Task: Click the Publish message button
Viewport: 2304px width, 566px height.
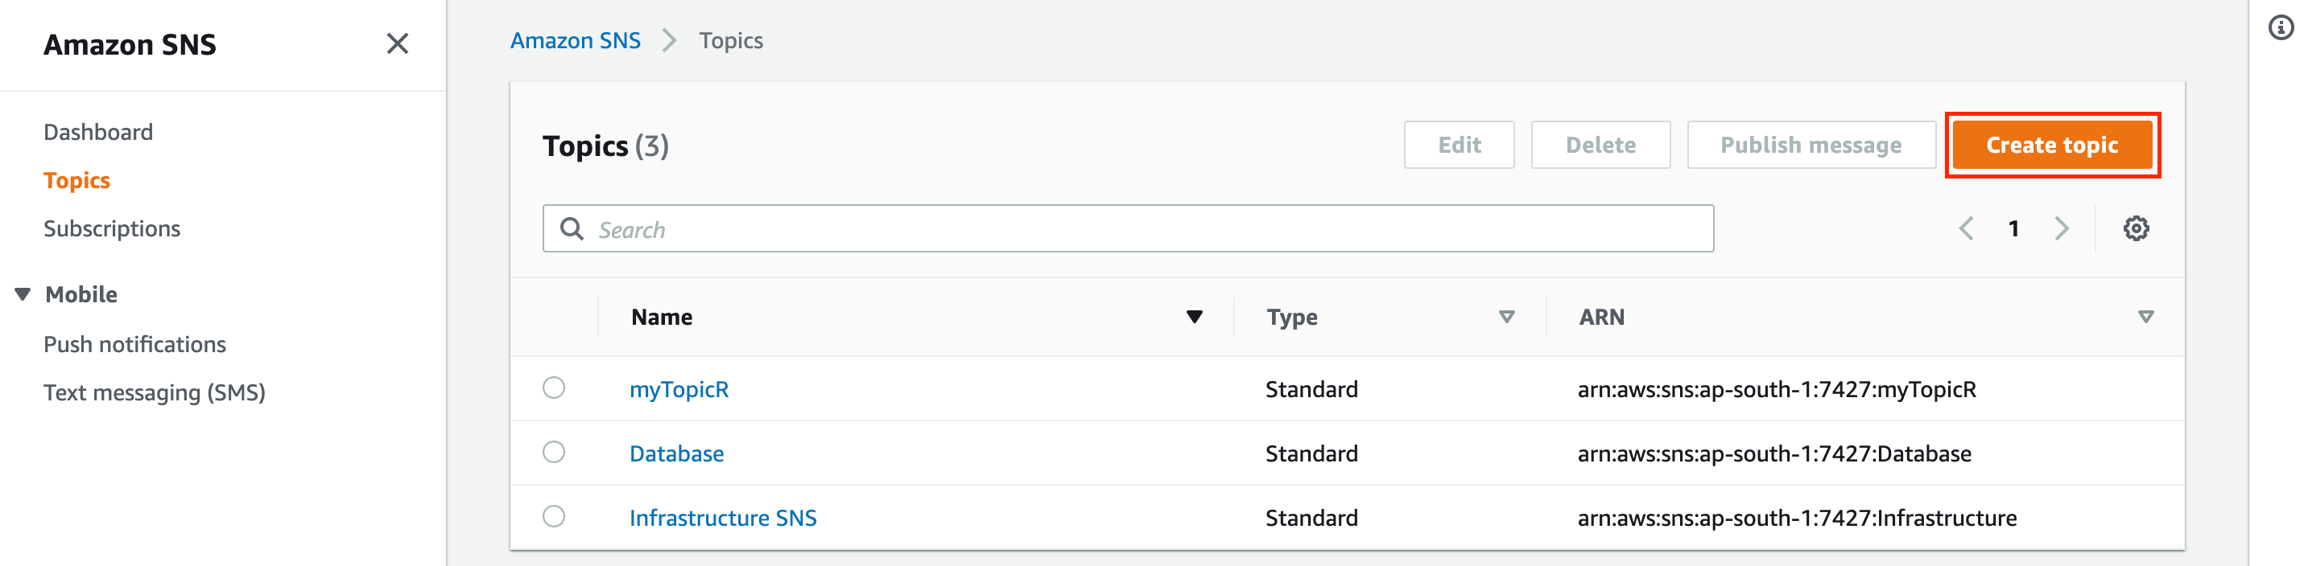Action: point(1811,145)
